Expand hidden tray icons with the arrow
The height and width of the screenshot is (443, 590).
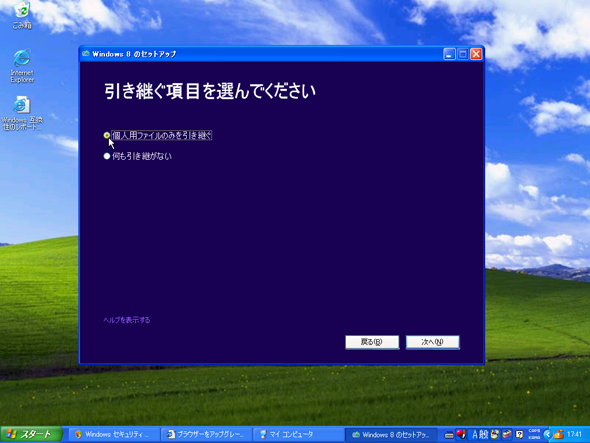pos(548,435)
